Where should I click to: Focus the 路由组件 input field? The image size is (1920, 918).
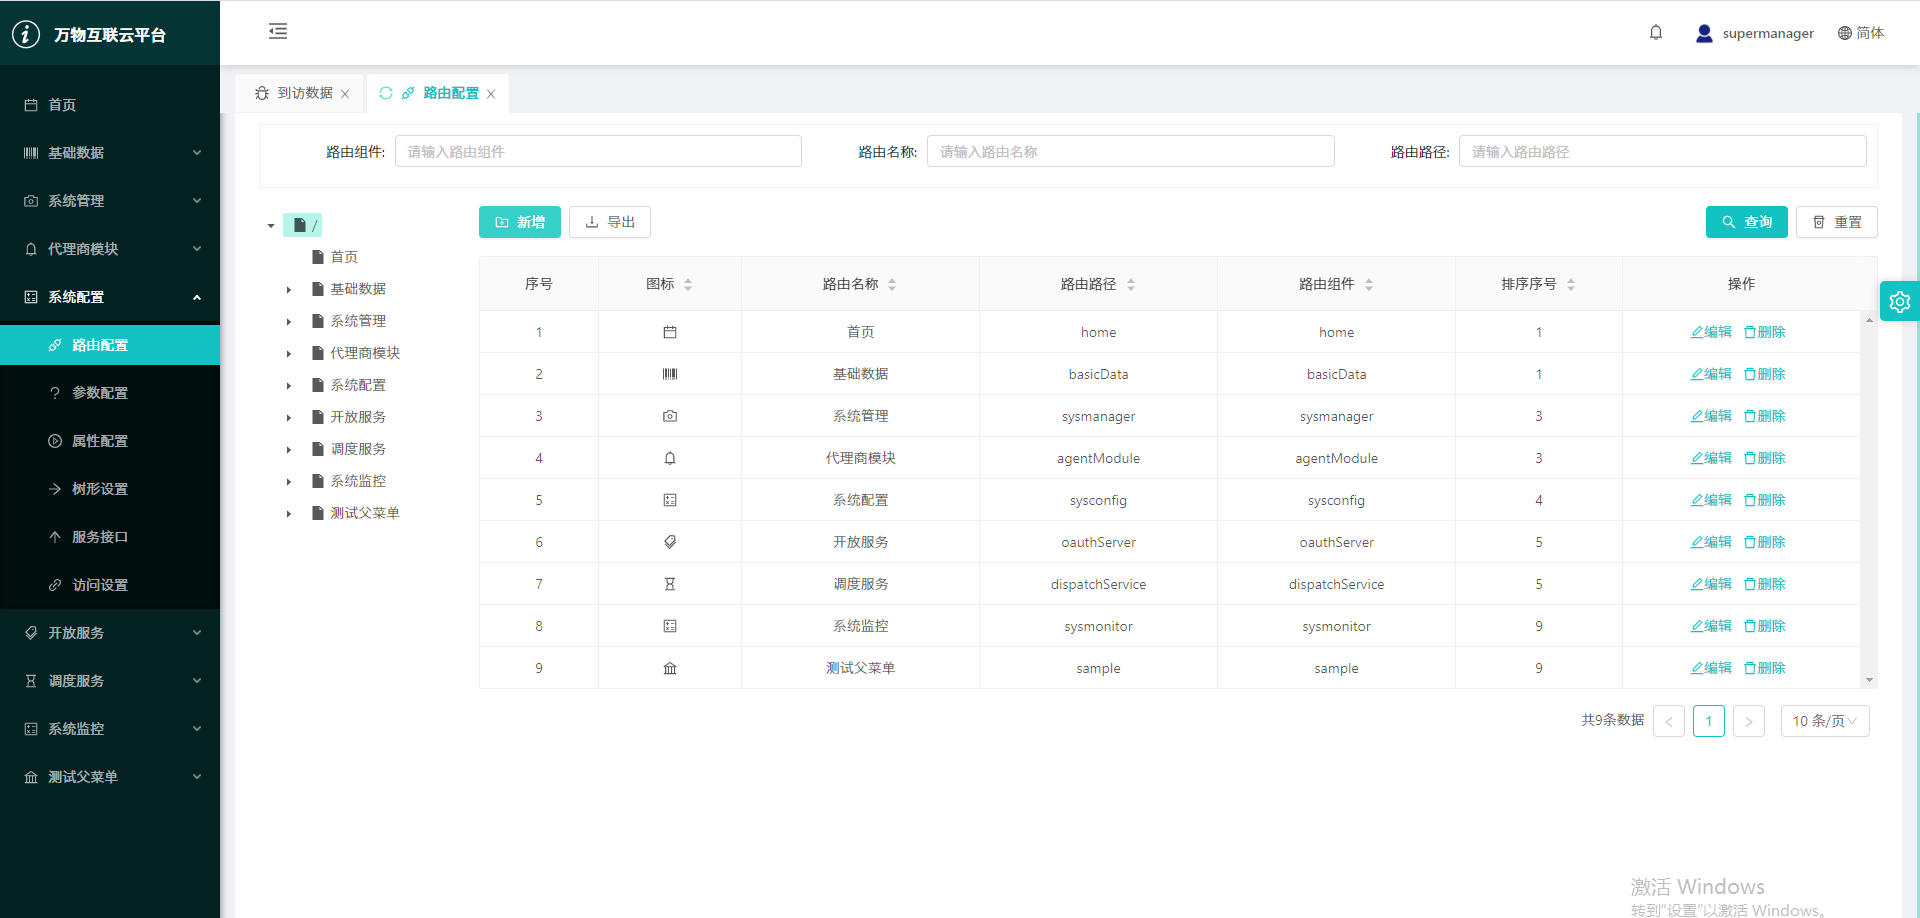(598, 151)
